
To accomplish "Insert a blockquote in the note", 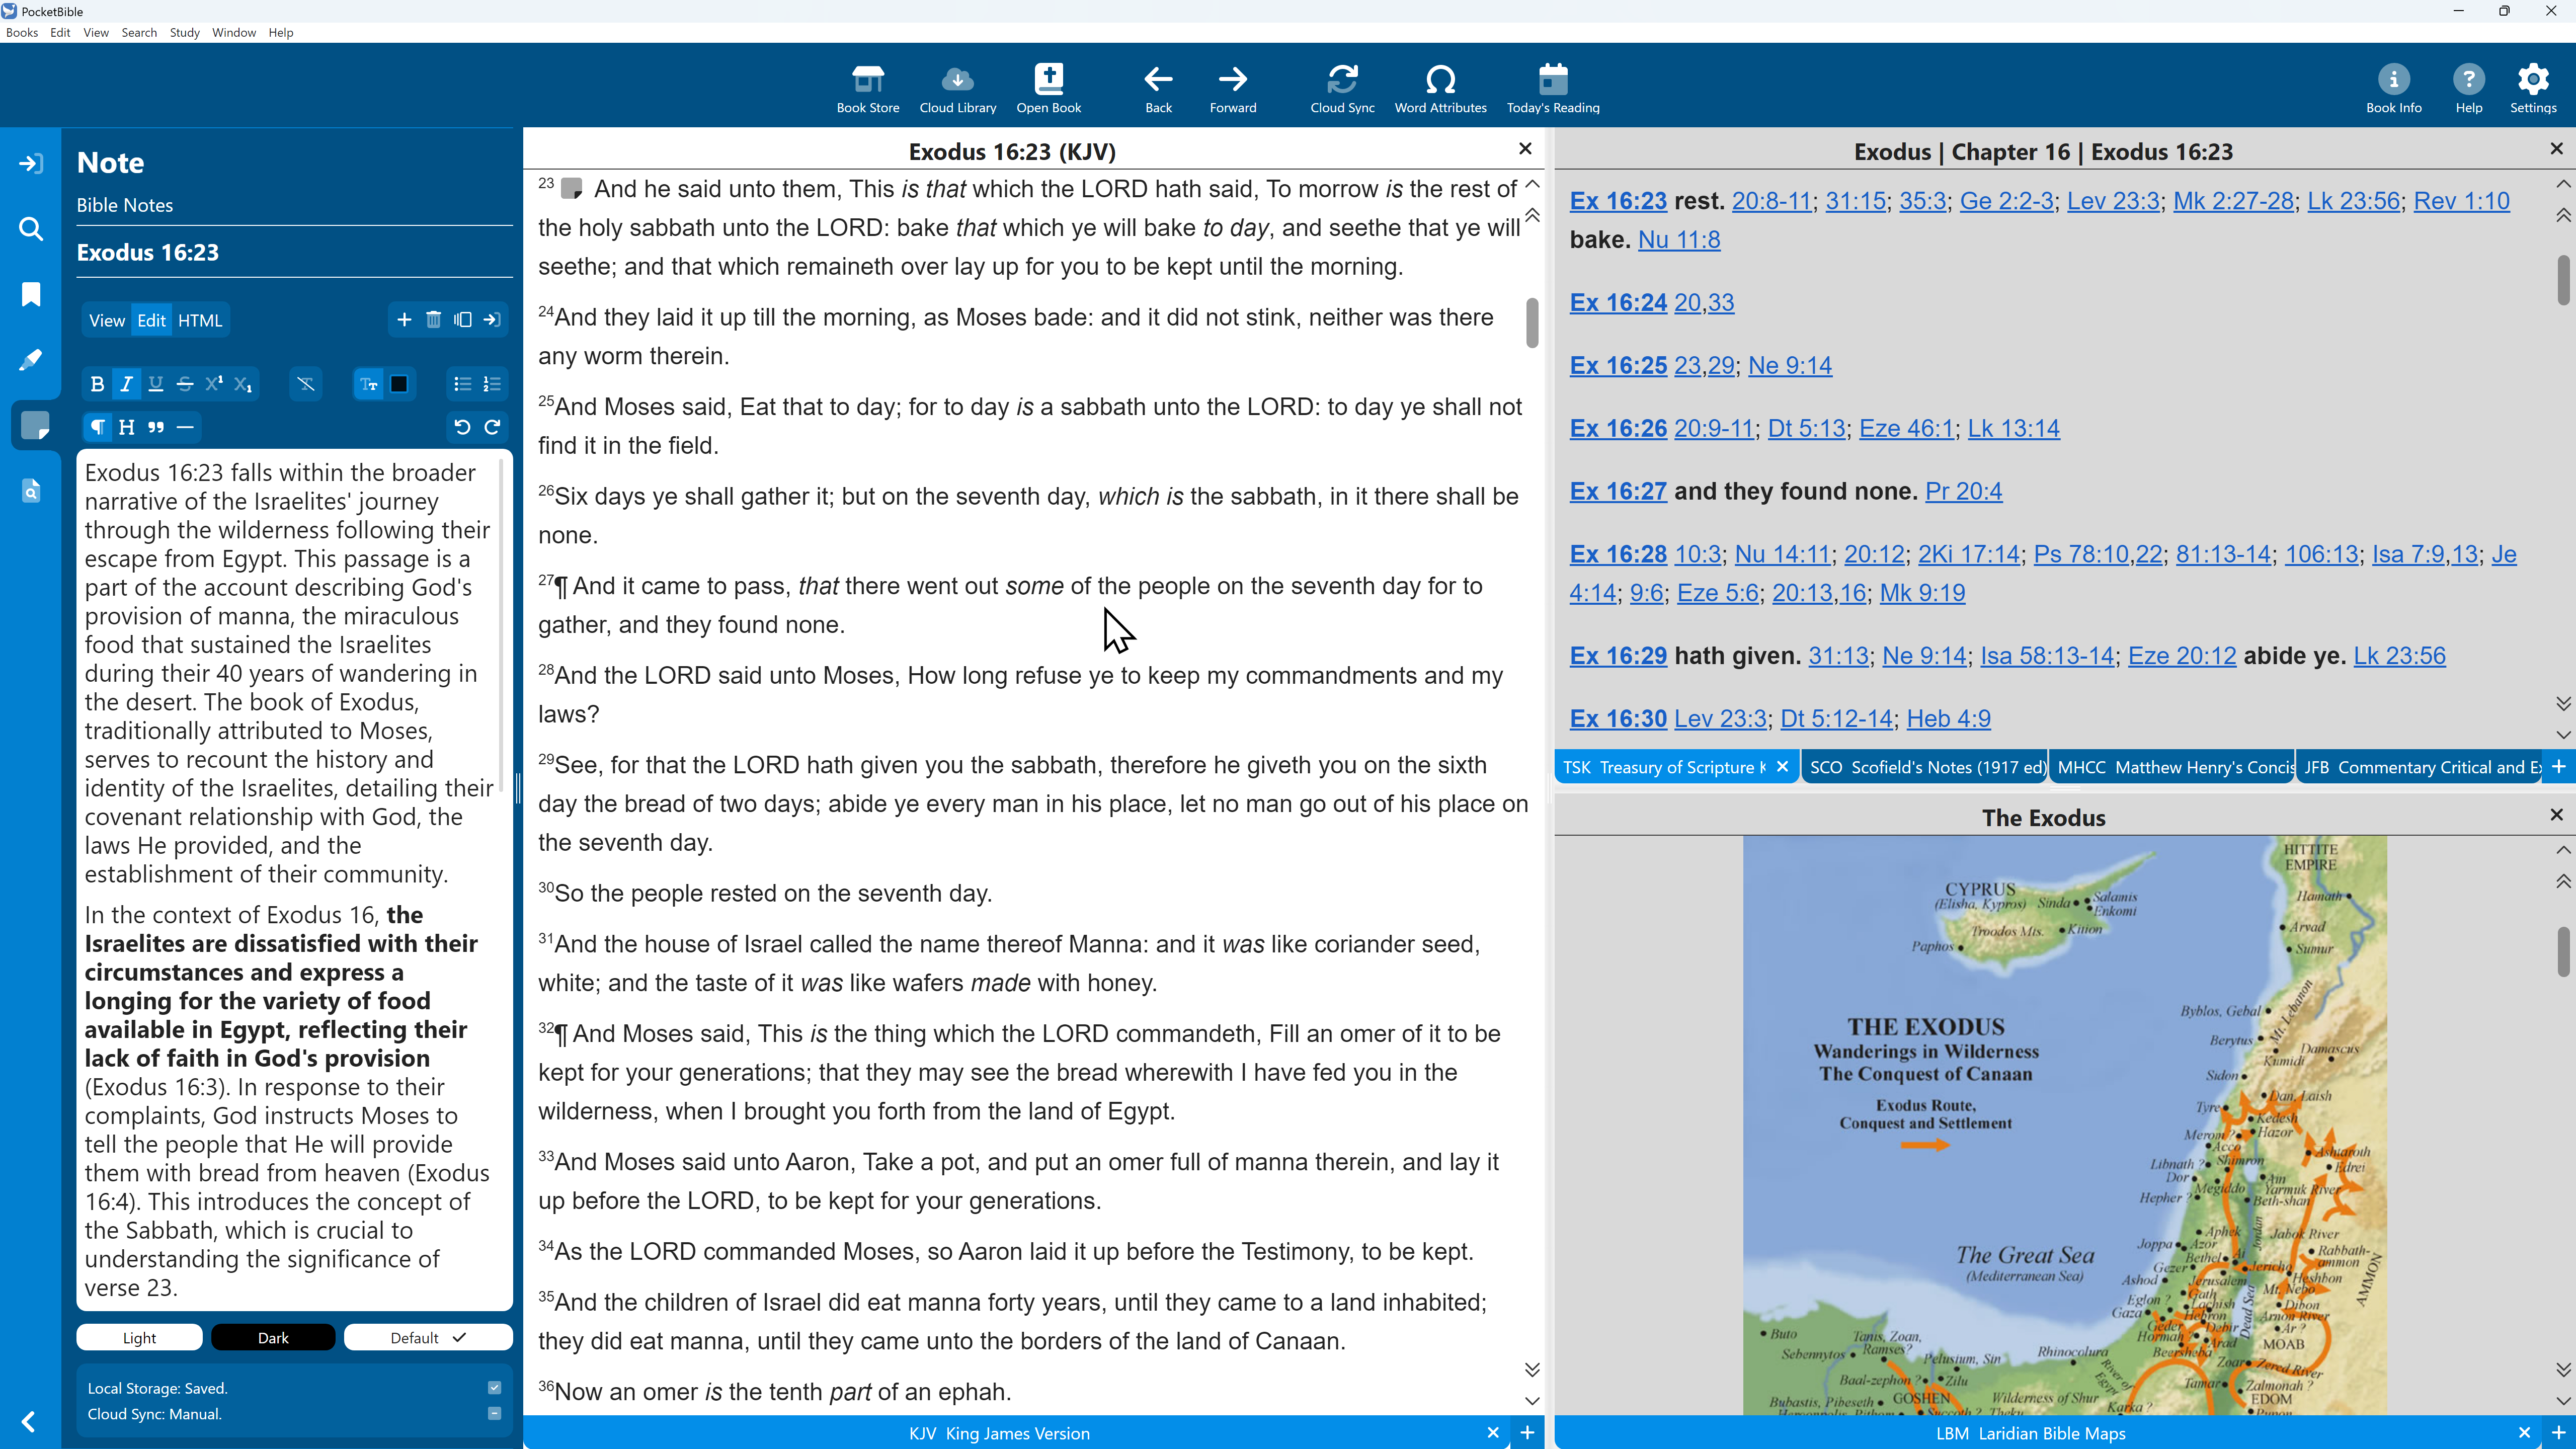I will 156,427.
